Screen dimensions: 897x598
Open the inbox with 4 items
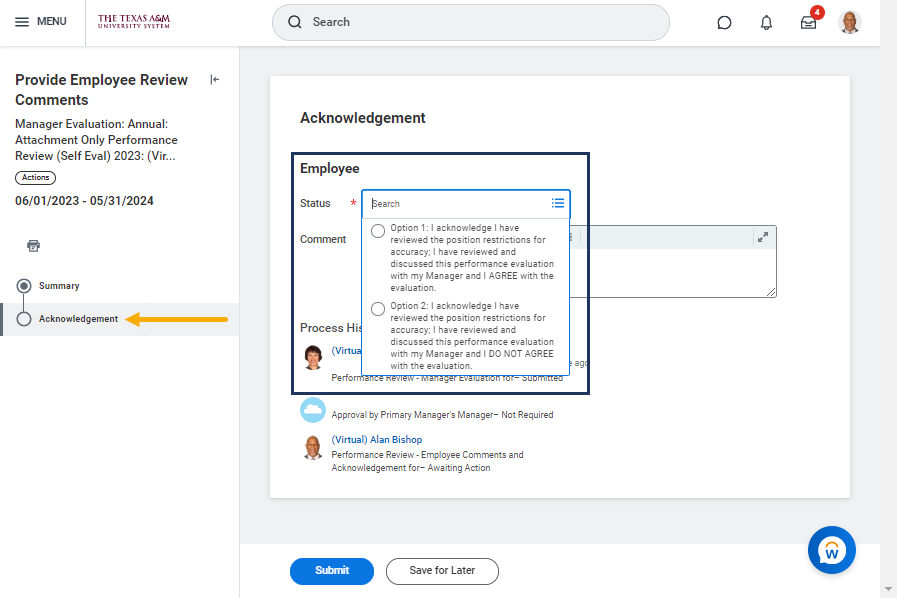click(808, 23)
